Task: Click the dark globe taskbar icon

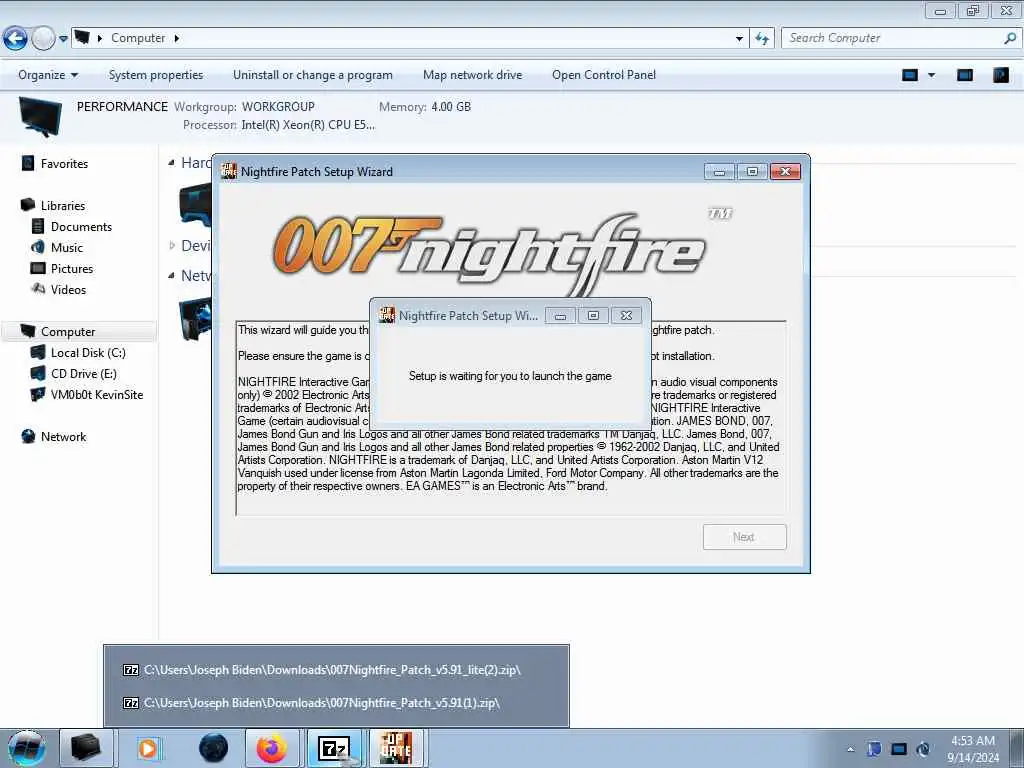Action: click(x=214, y=748)
